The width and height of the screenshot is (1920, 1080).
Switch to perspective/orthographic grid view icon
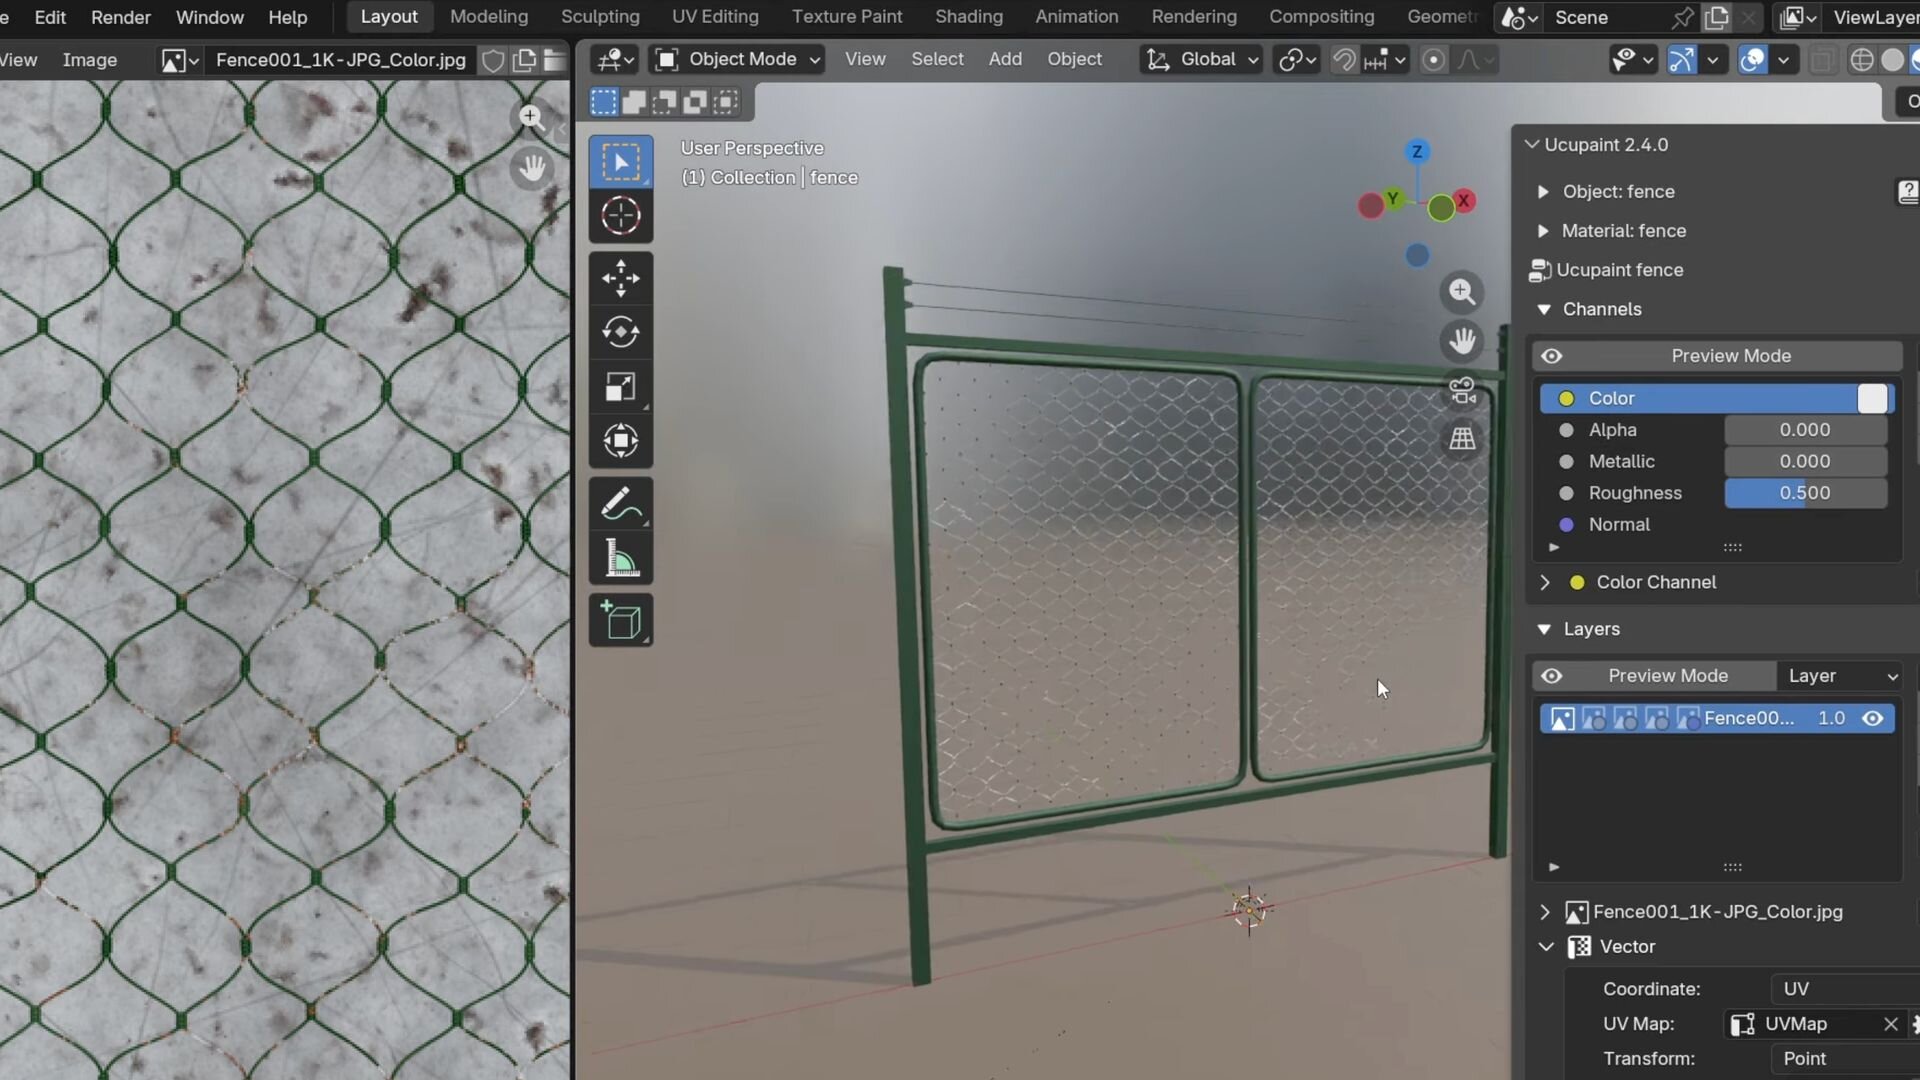point(1462,439)
